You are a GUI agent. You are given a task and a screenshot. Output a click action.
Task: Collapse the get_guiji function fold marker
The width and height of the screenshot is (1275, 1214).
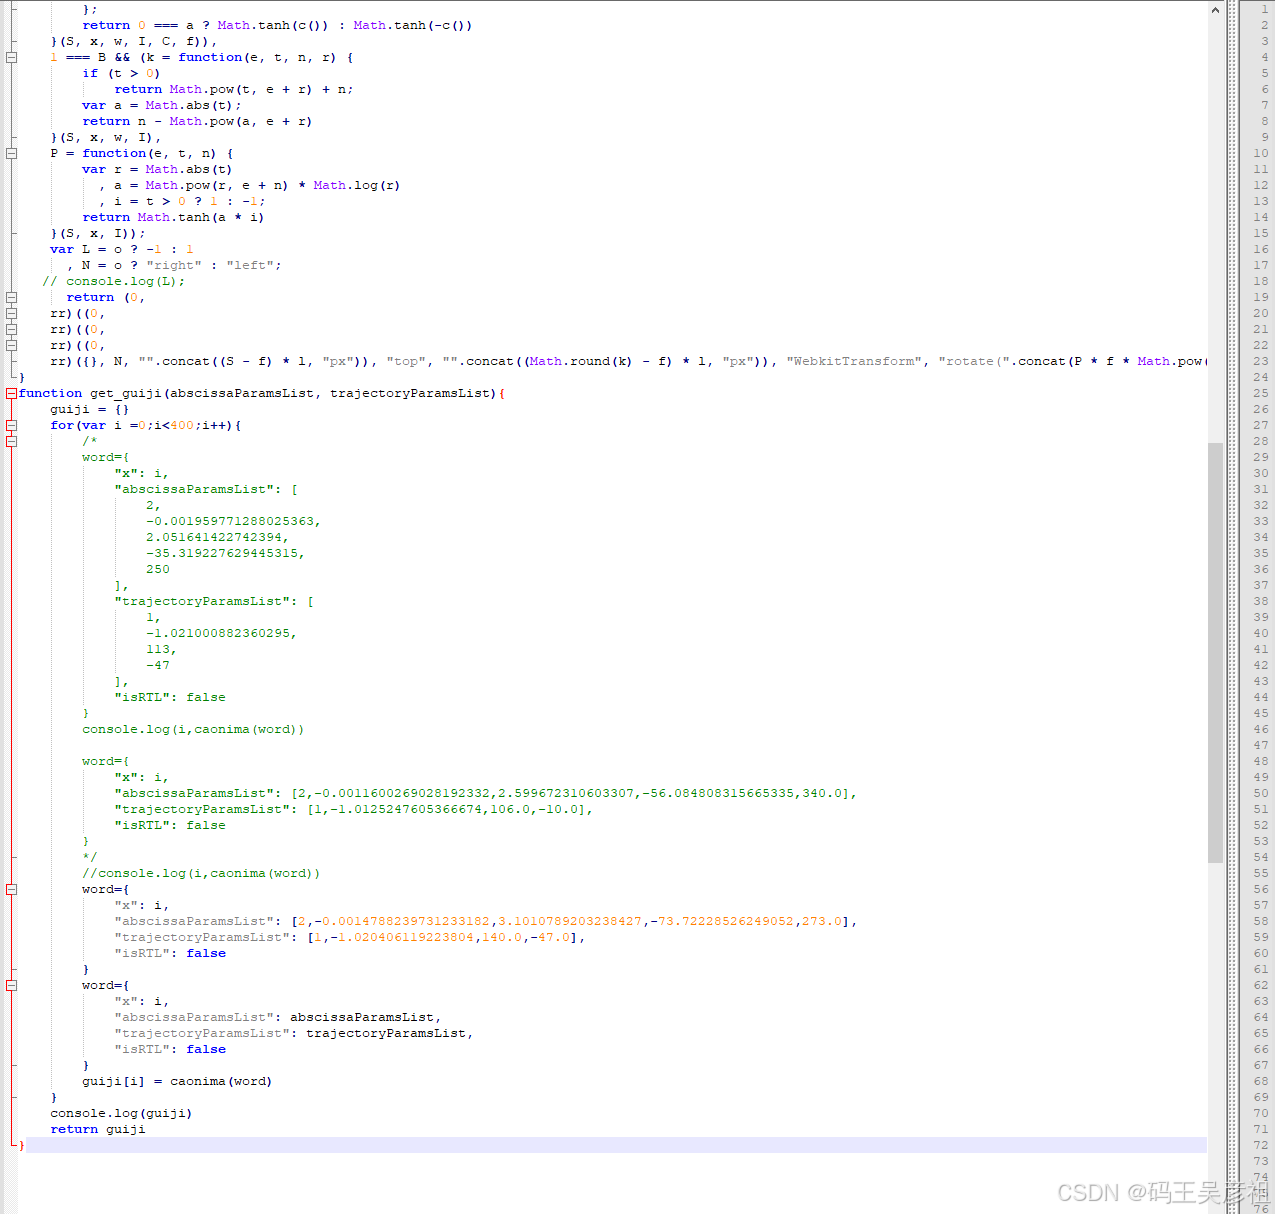point(11,393)
